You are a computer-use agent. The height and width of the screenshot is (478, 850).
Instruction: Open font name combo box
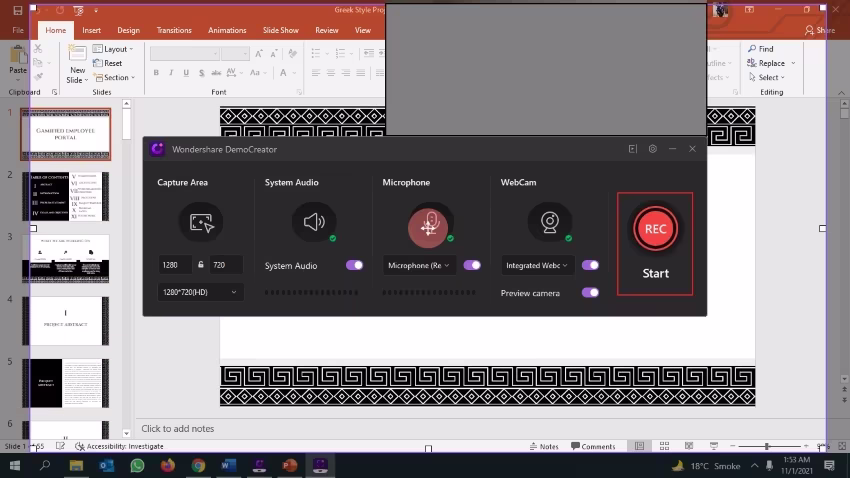(x=185, y=53)
